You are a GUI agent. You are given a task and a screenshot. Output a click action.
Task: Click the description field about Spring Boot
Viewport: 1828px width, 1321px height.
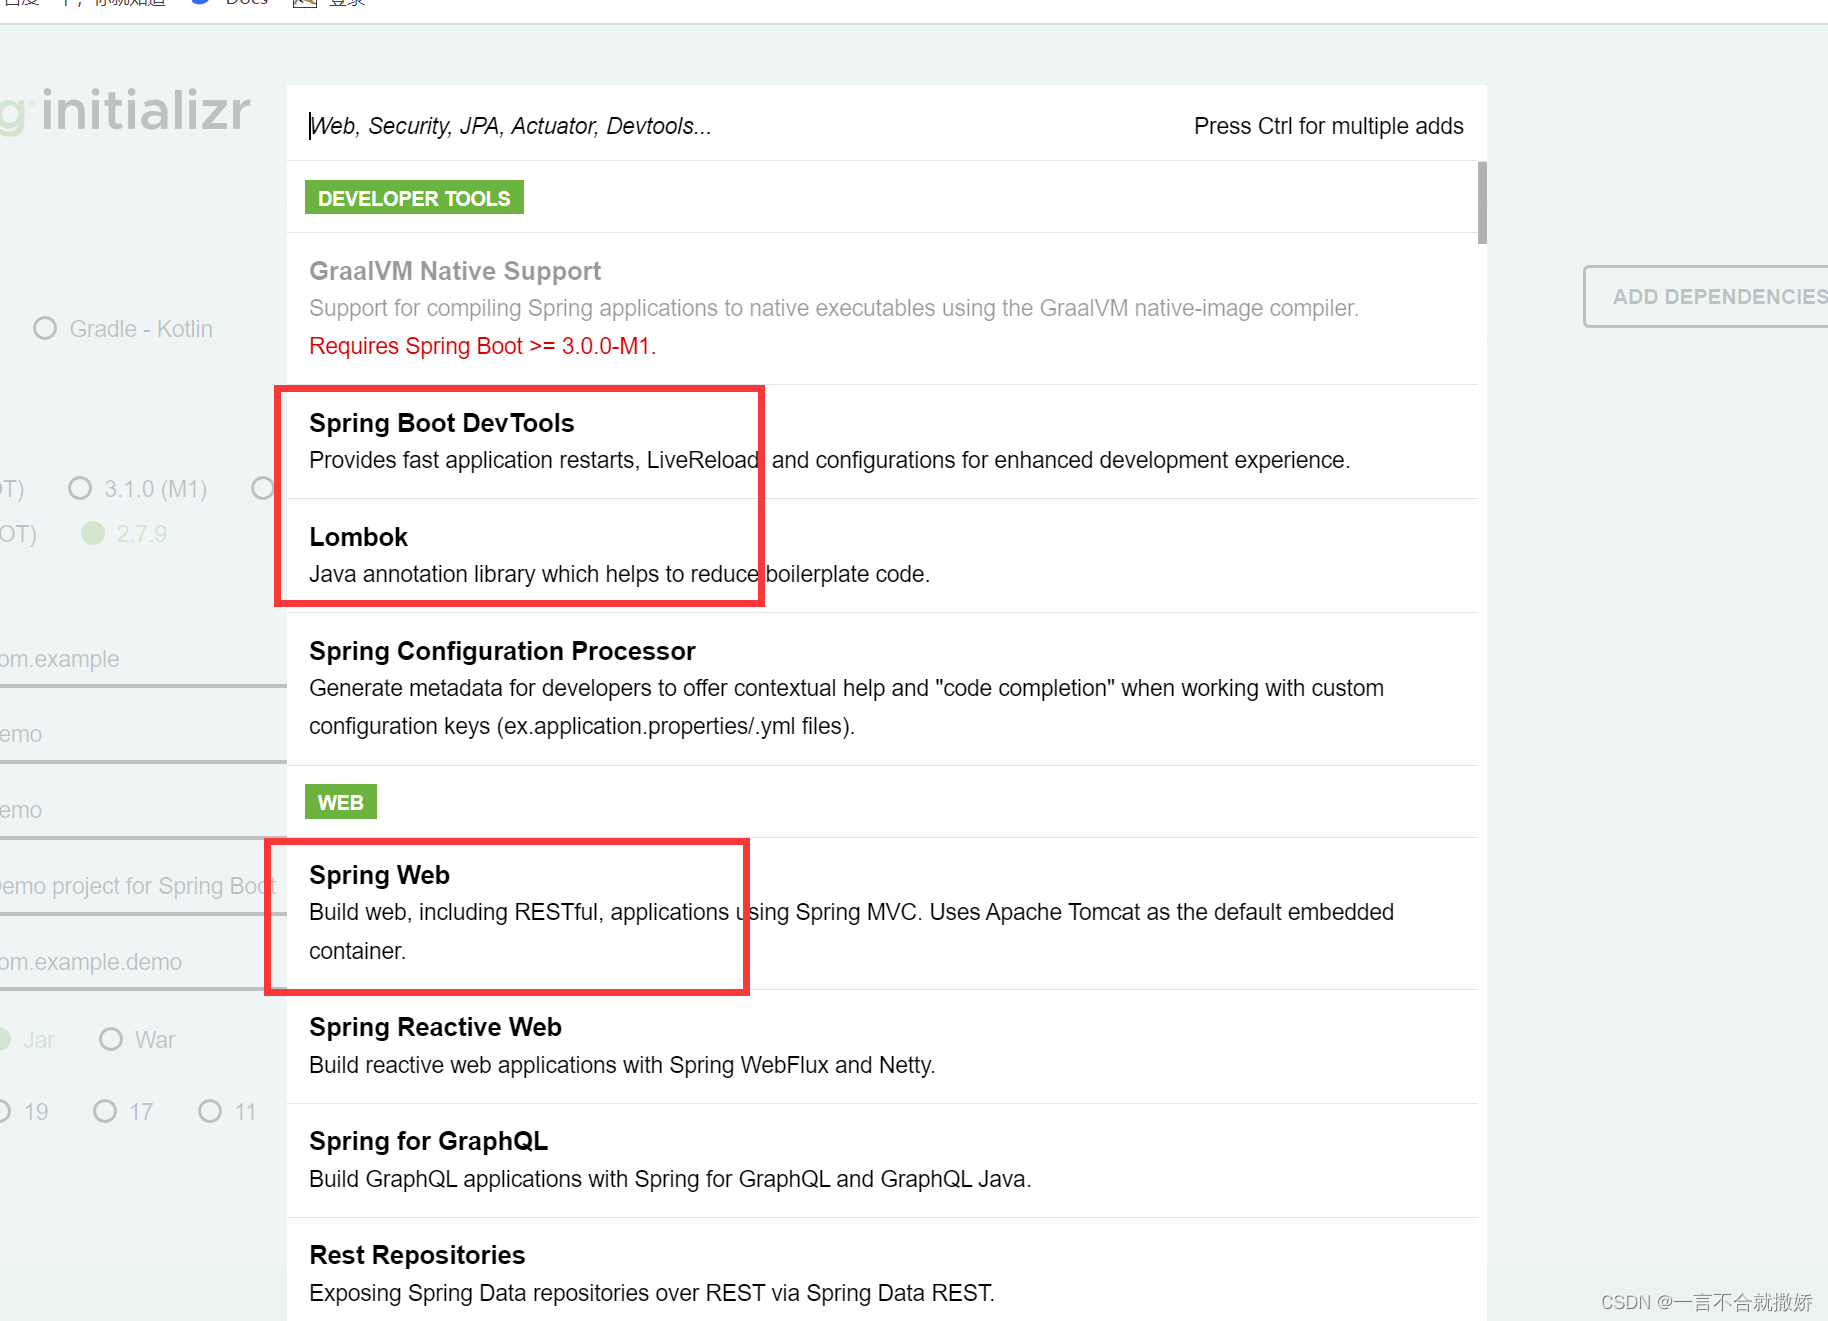tap(143, 887)
